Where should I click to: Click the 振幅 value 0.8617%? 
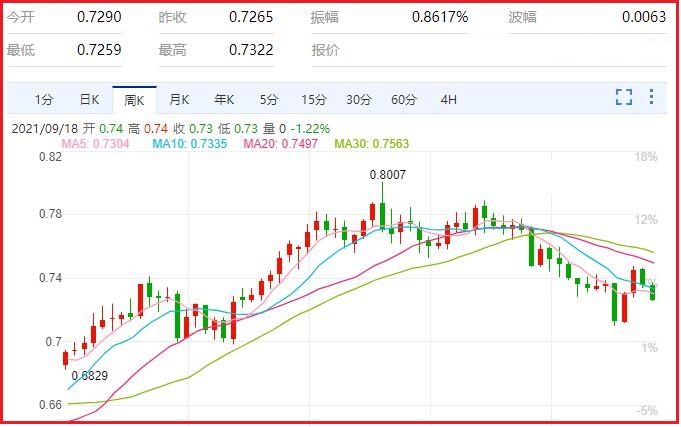pos(439,18)
